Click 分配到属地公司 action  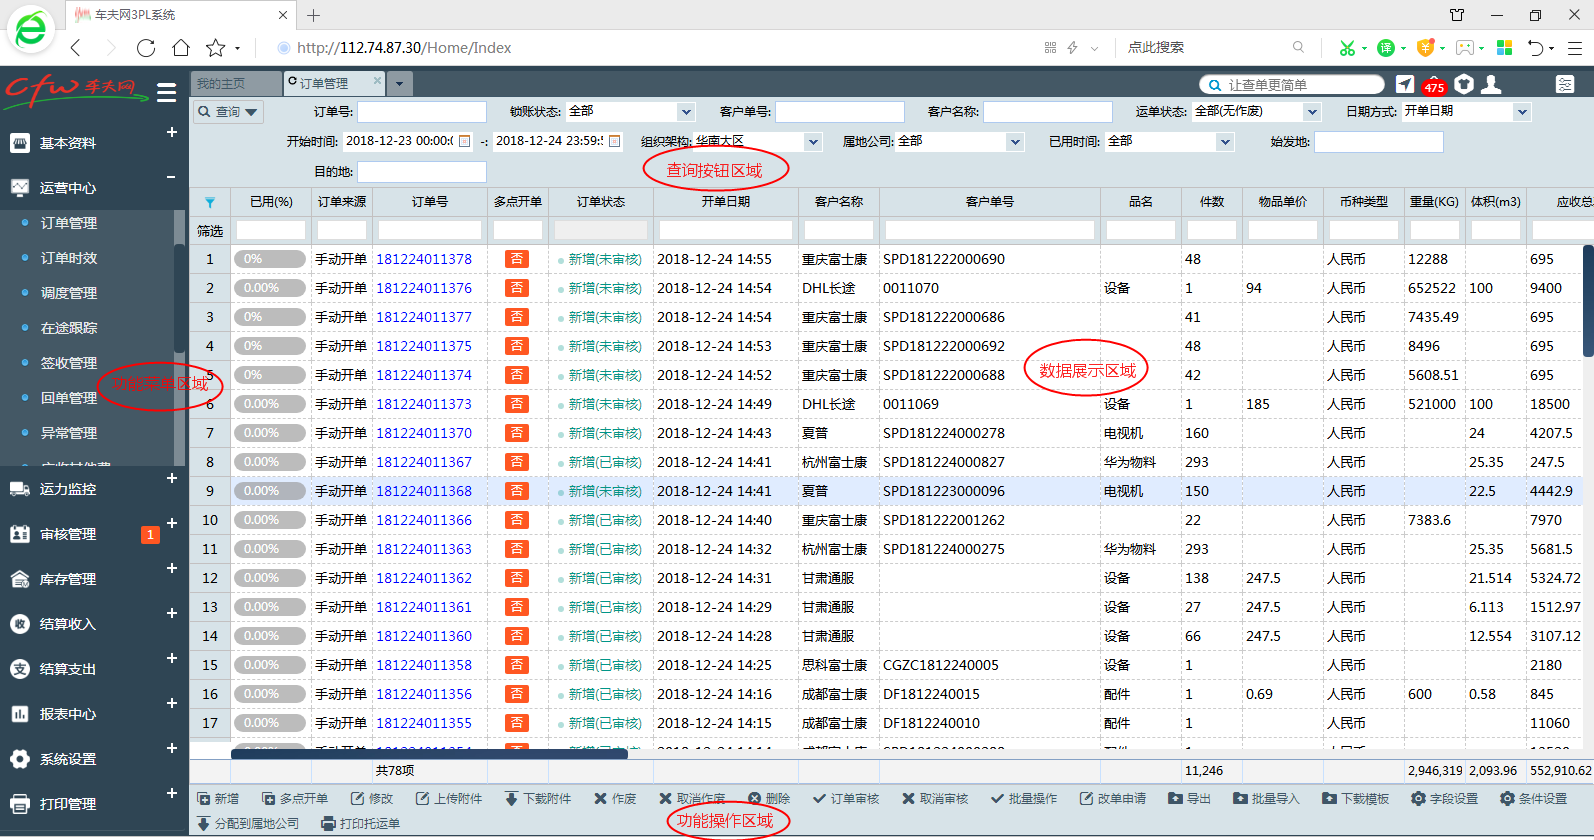[248, 824]
